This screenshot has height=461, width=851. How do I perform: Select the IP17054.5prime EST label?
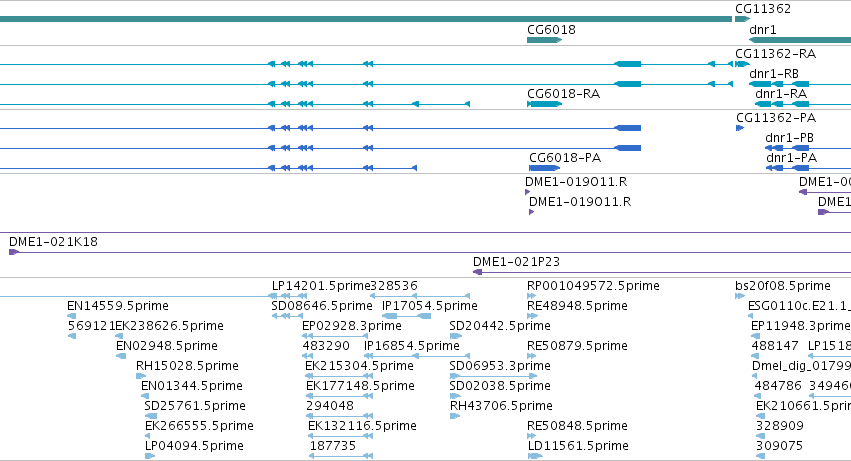coord(429,306)
